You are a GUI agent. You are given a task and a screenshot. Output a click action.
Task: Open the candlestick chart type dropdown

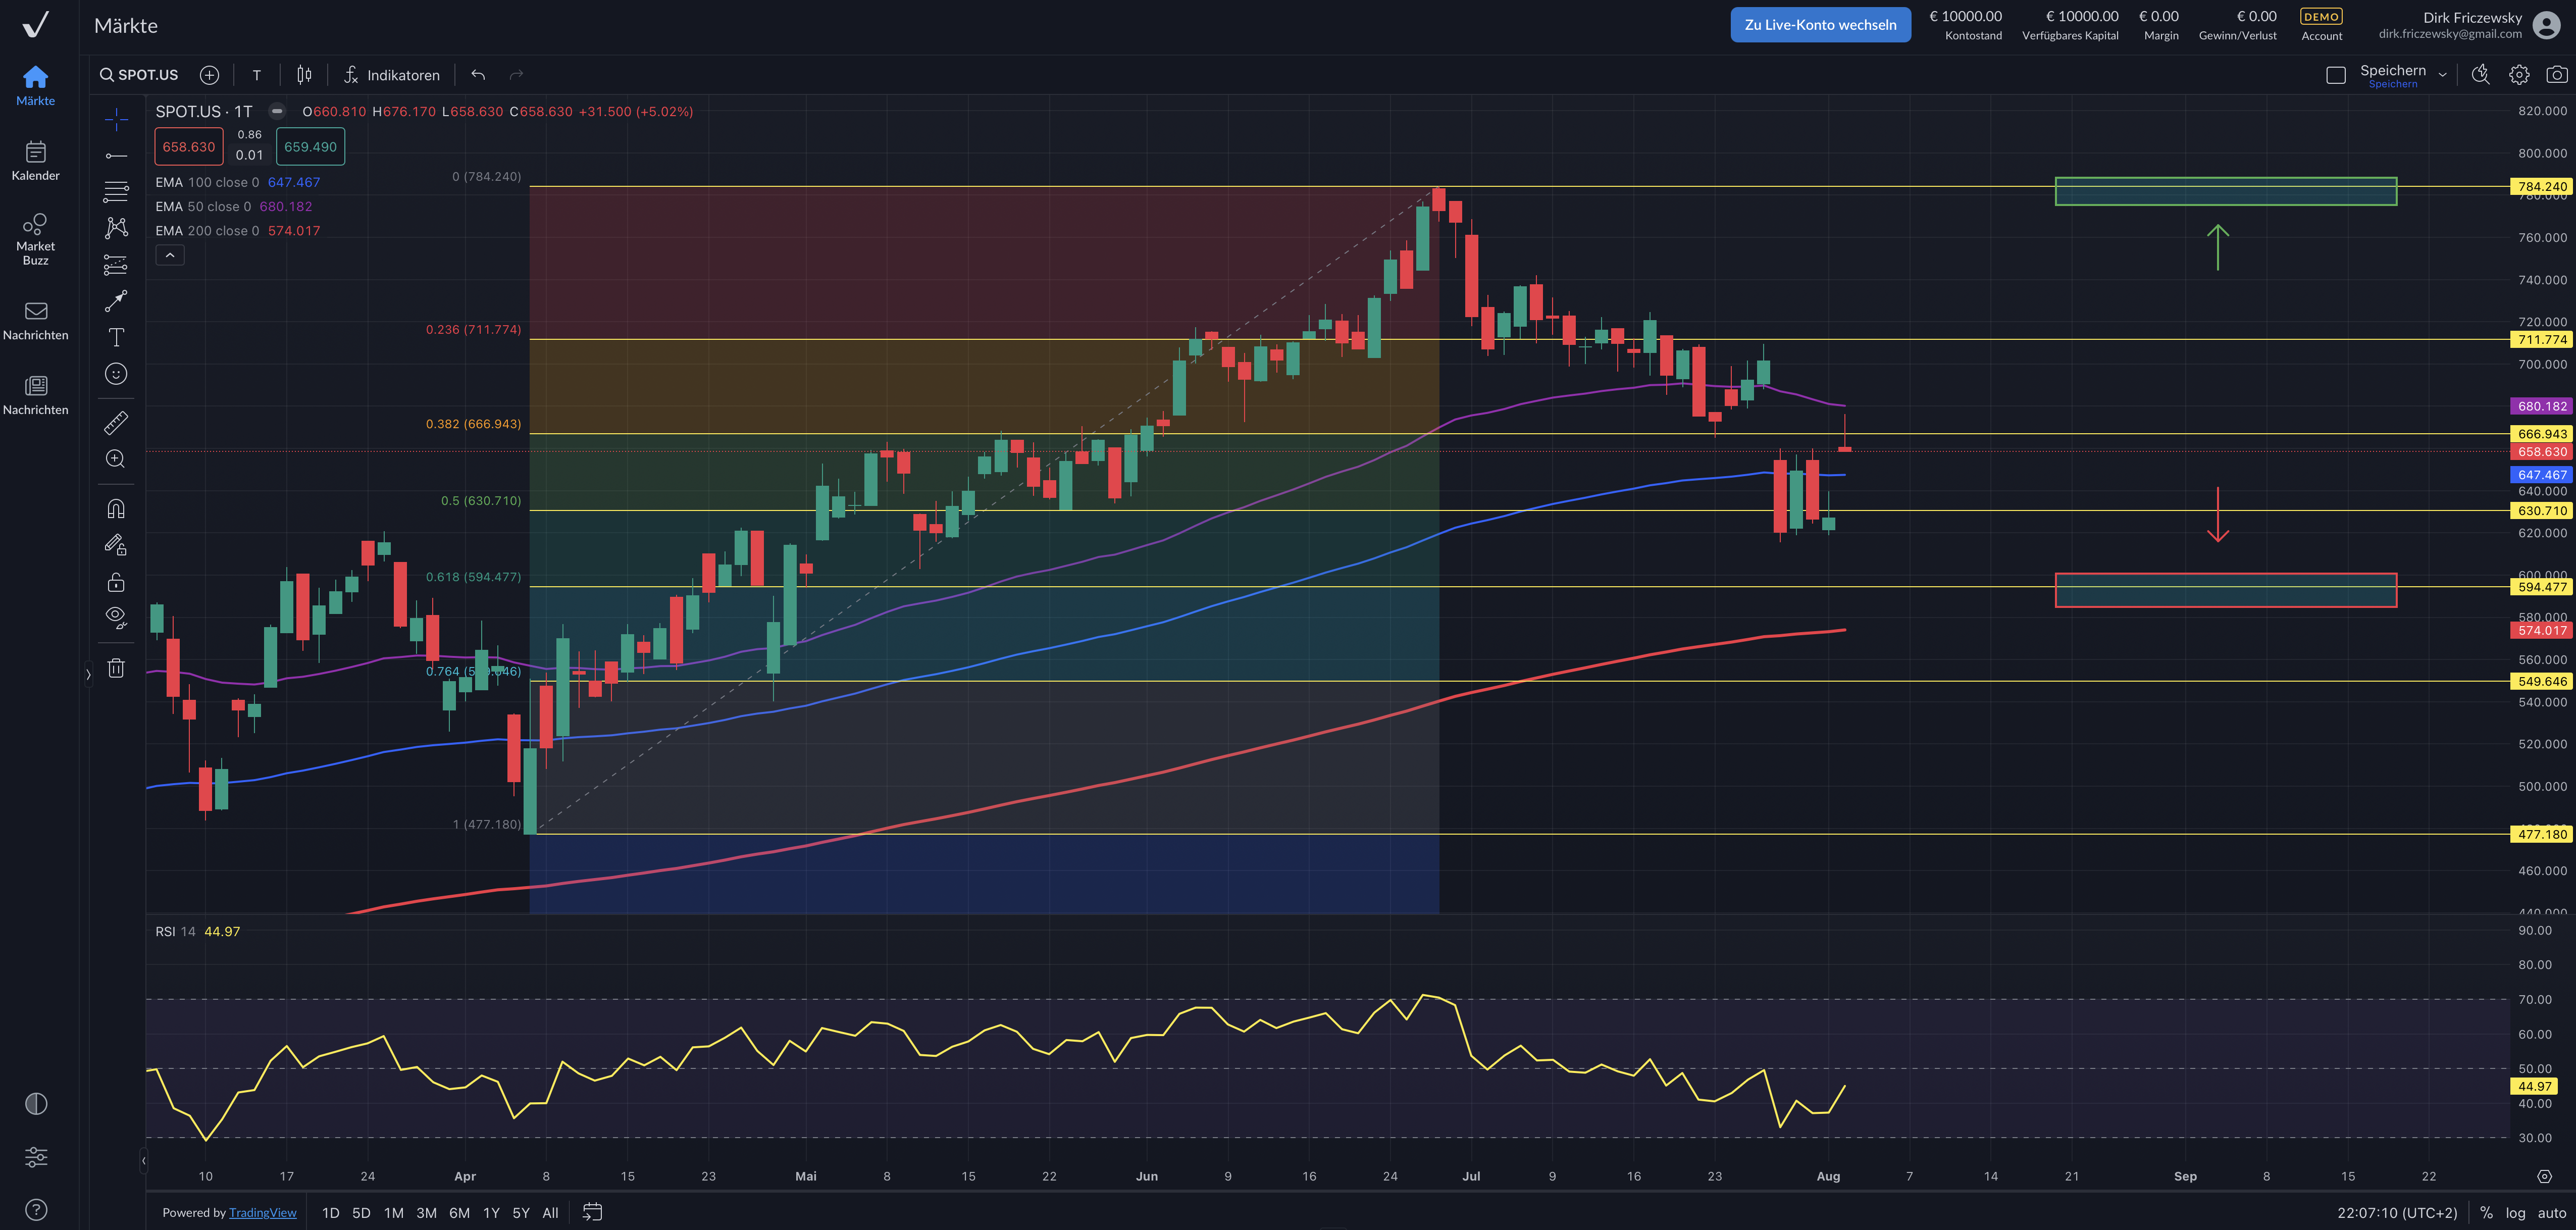[x=304, y=75]
